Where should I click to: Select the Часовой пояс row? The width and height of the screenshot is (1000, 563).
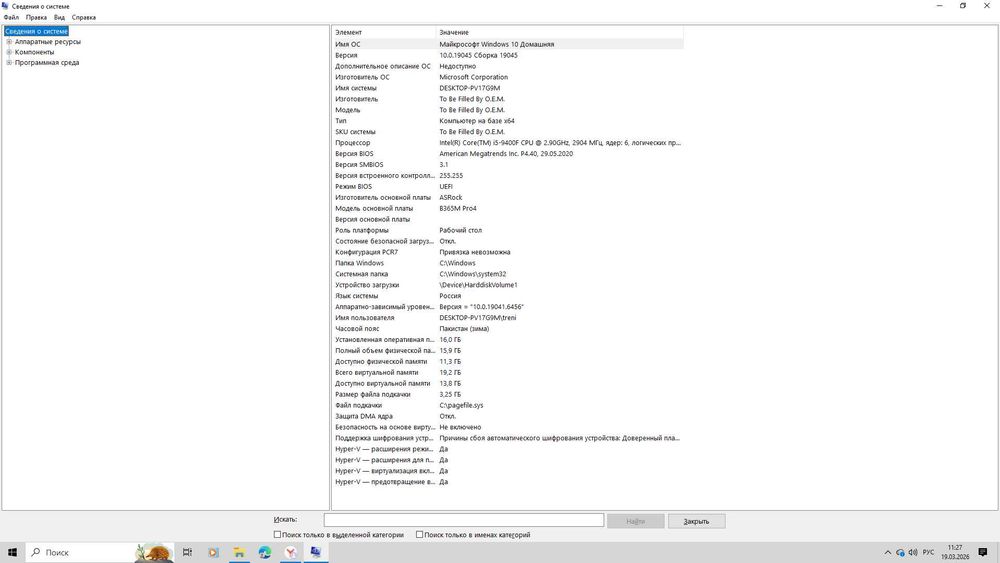tap(508, 328)
